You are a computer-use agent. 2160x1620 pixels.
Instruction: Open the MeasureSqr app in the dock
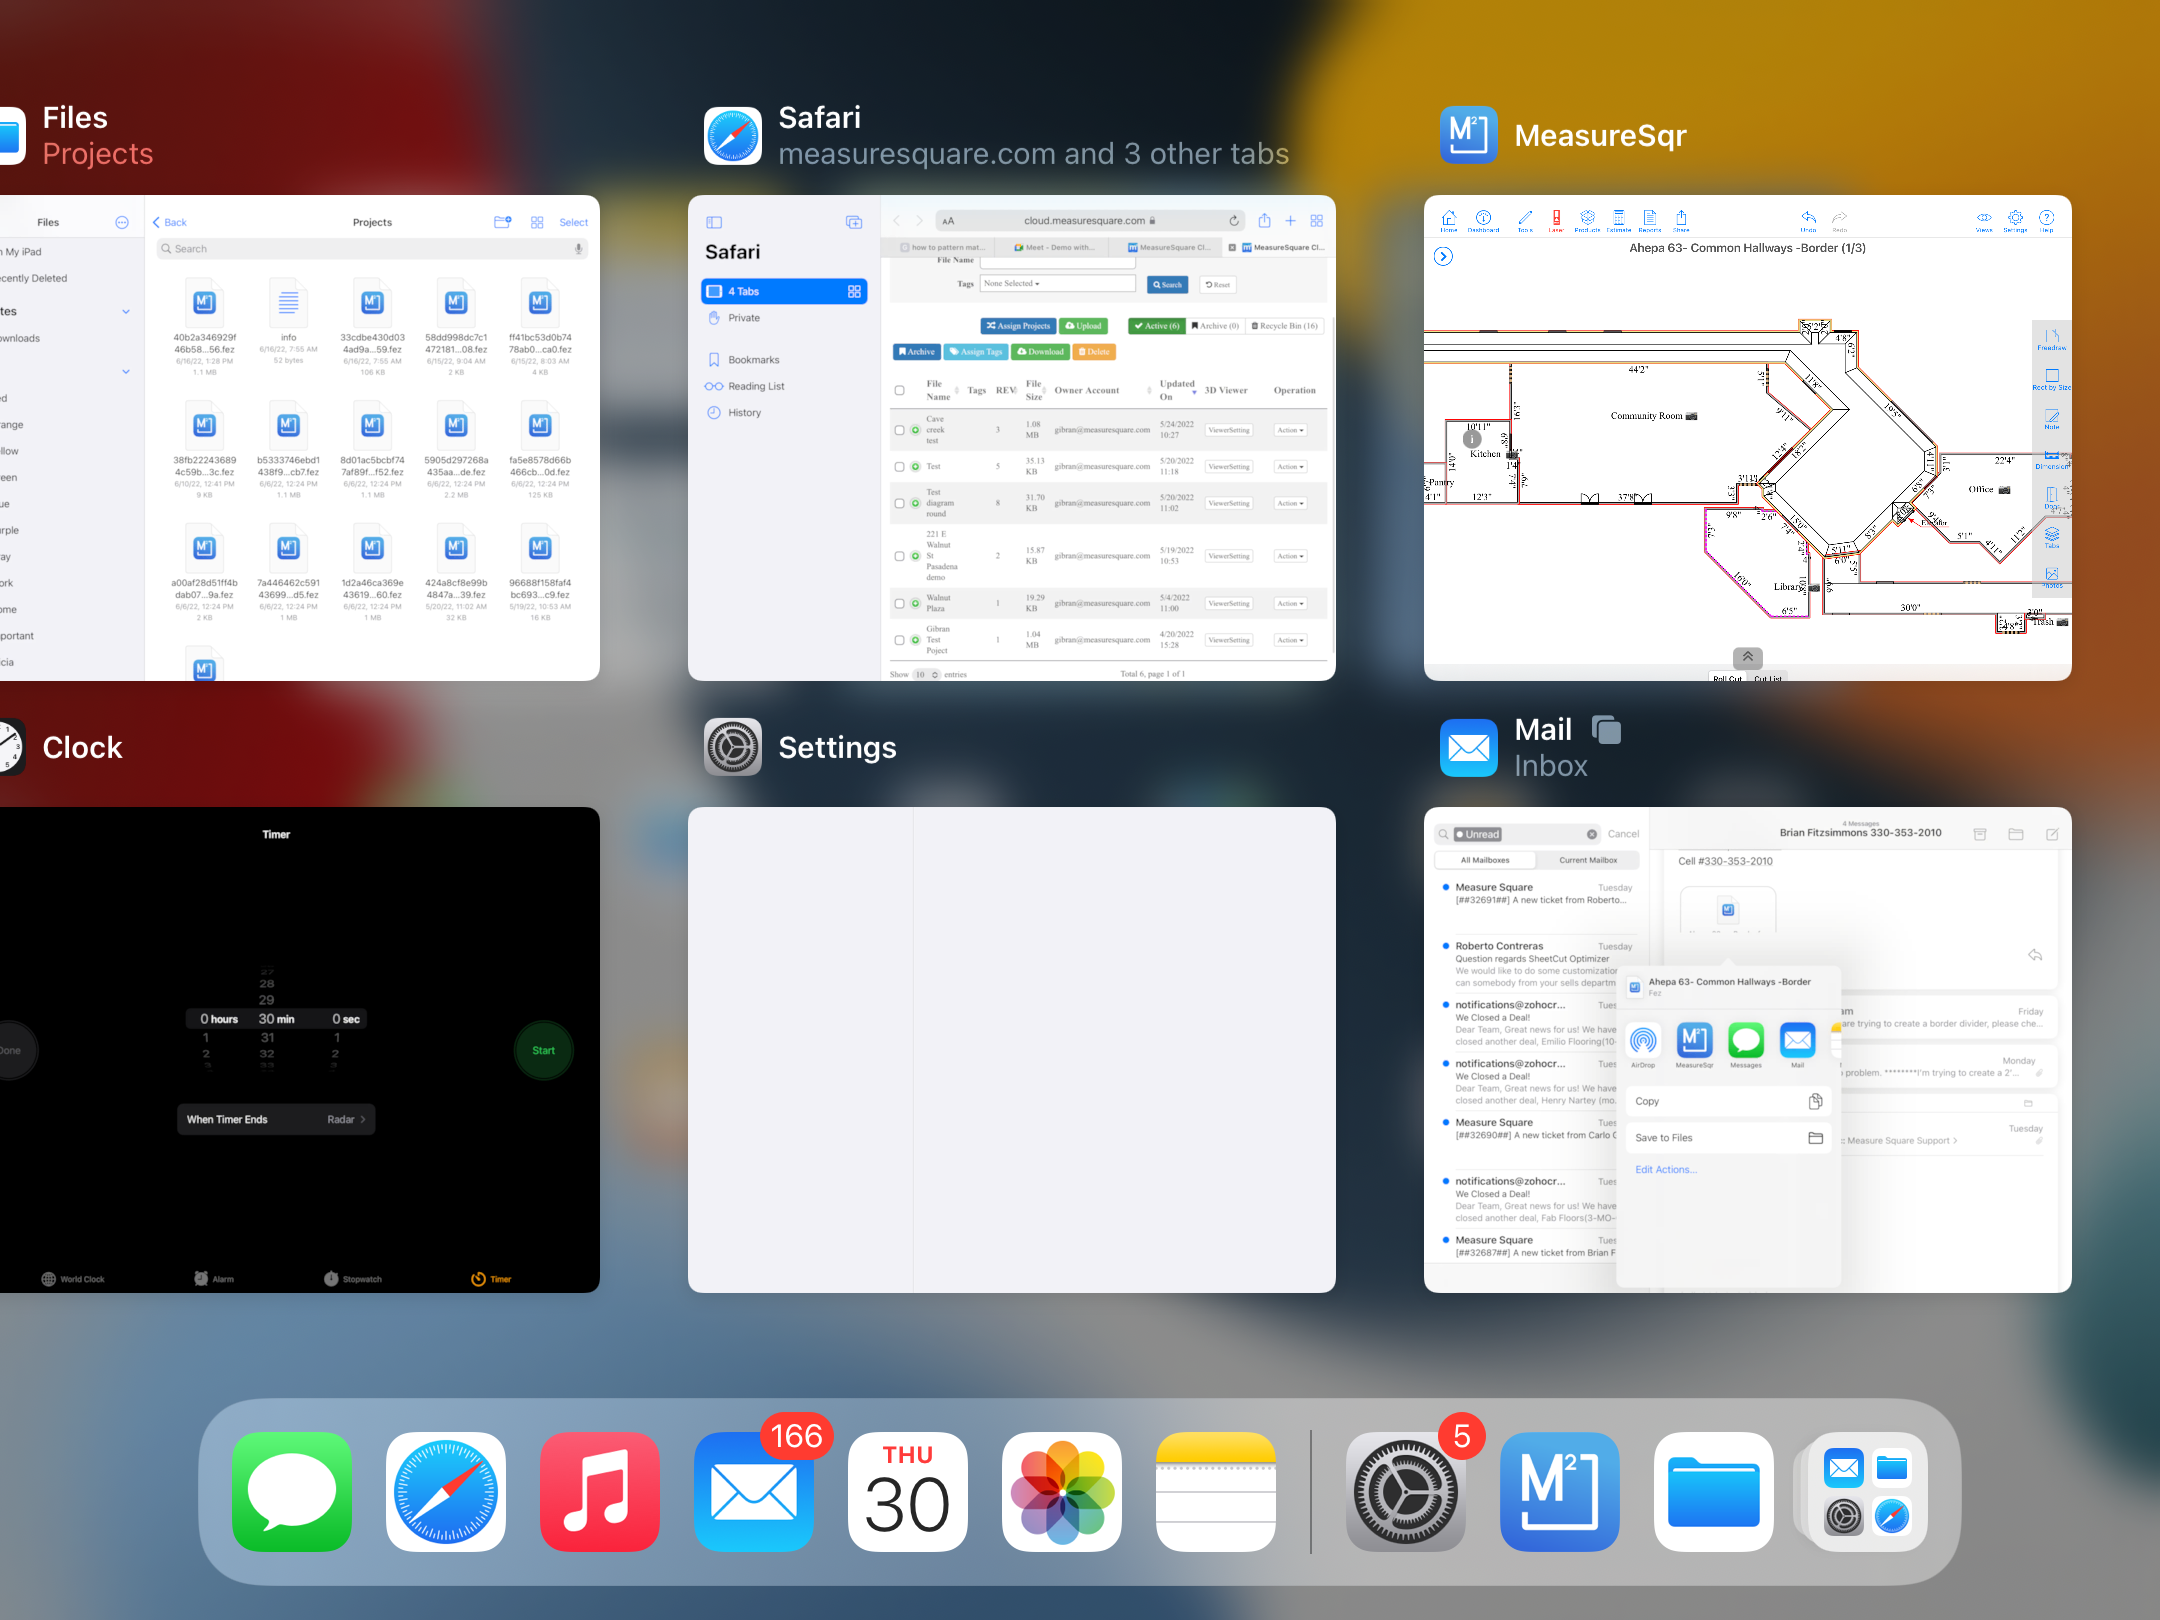[x=1559, y=1491]
